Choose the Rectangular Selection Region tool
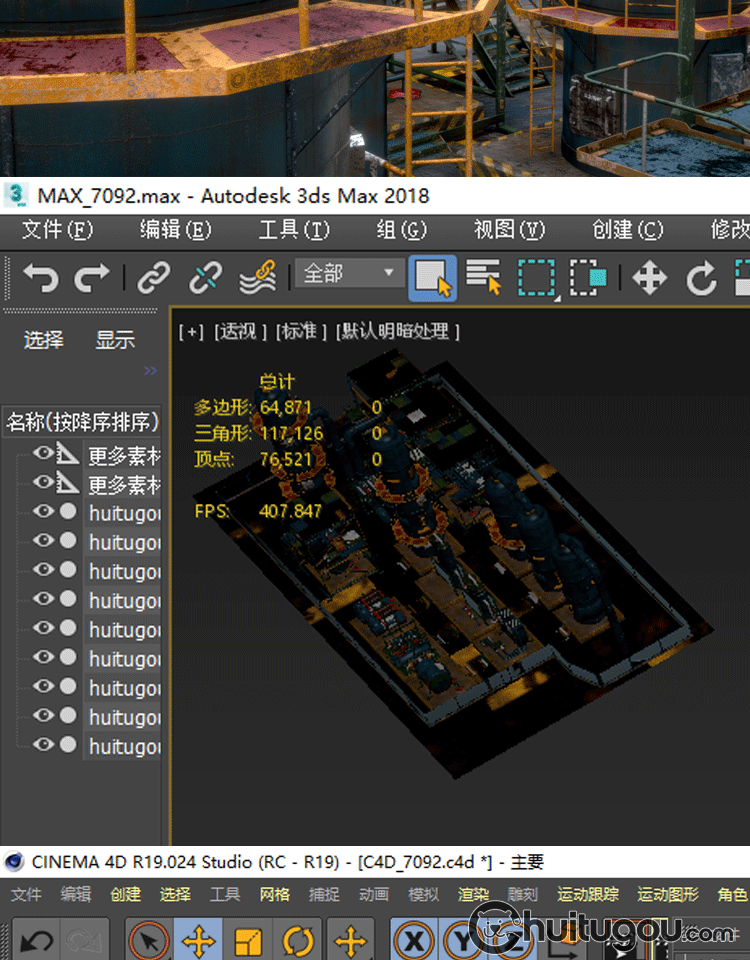The height and width of the screenshot is (960, 750). (x=536, y=278)
